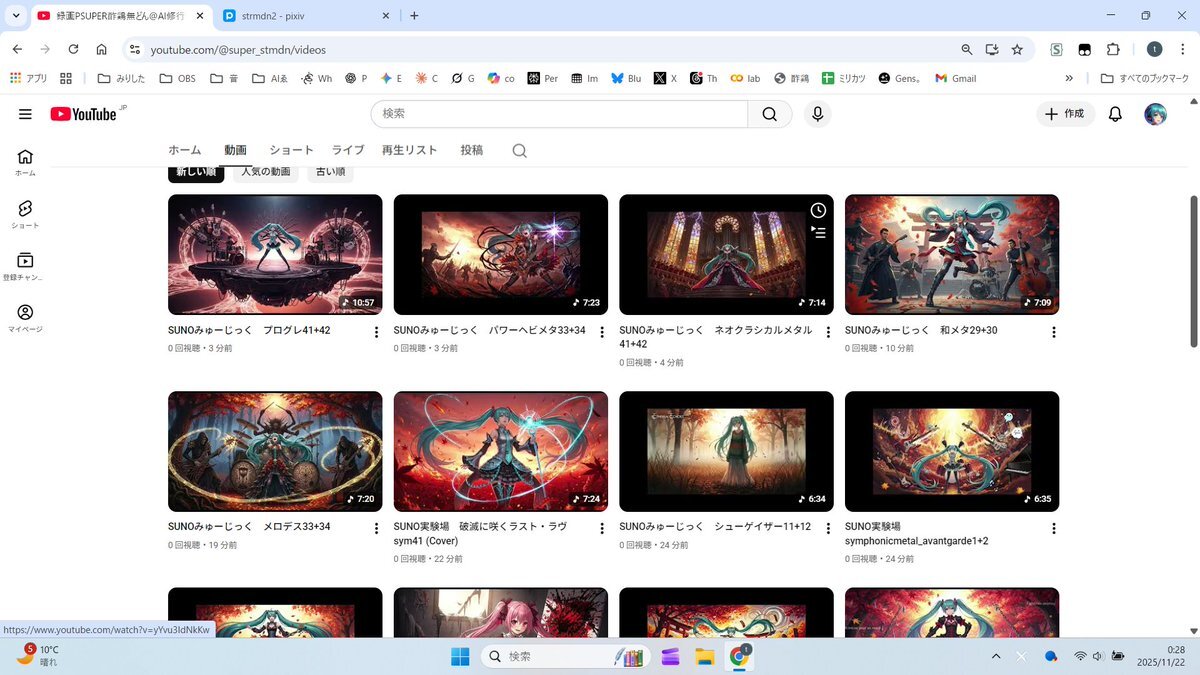Click the 作成 create button

pyautogui.click(x=1065, y=114)
